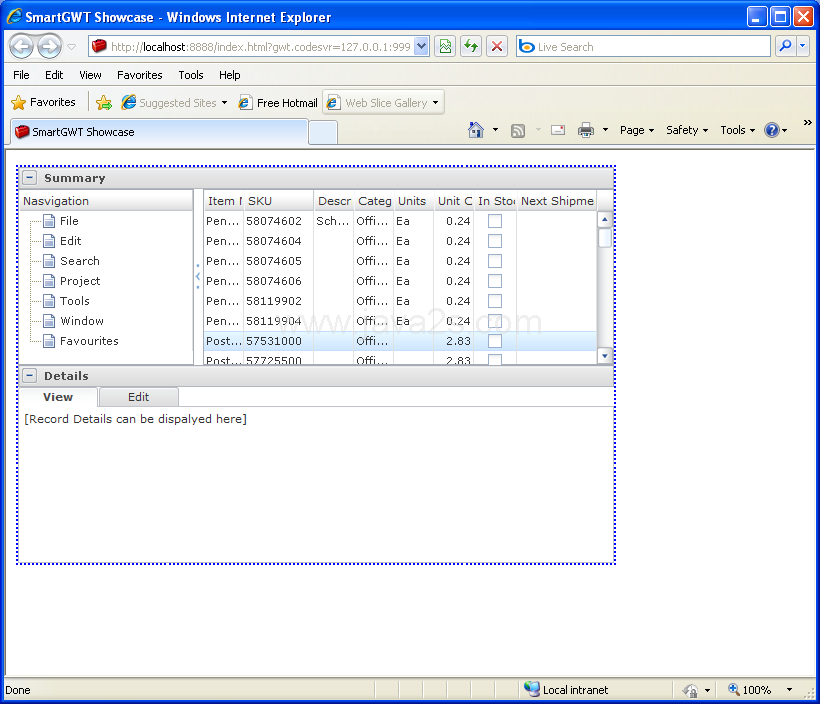Screen dimensions: 820x704
Task: Switch to the Edit tab in Details
Action: tap(139, 397)
